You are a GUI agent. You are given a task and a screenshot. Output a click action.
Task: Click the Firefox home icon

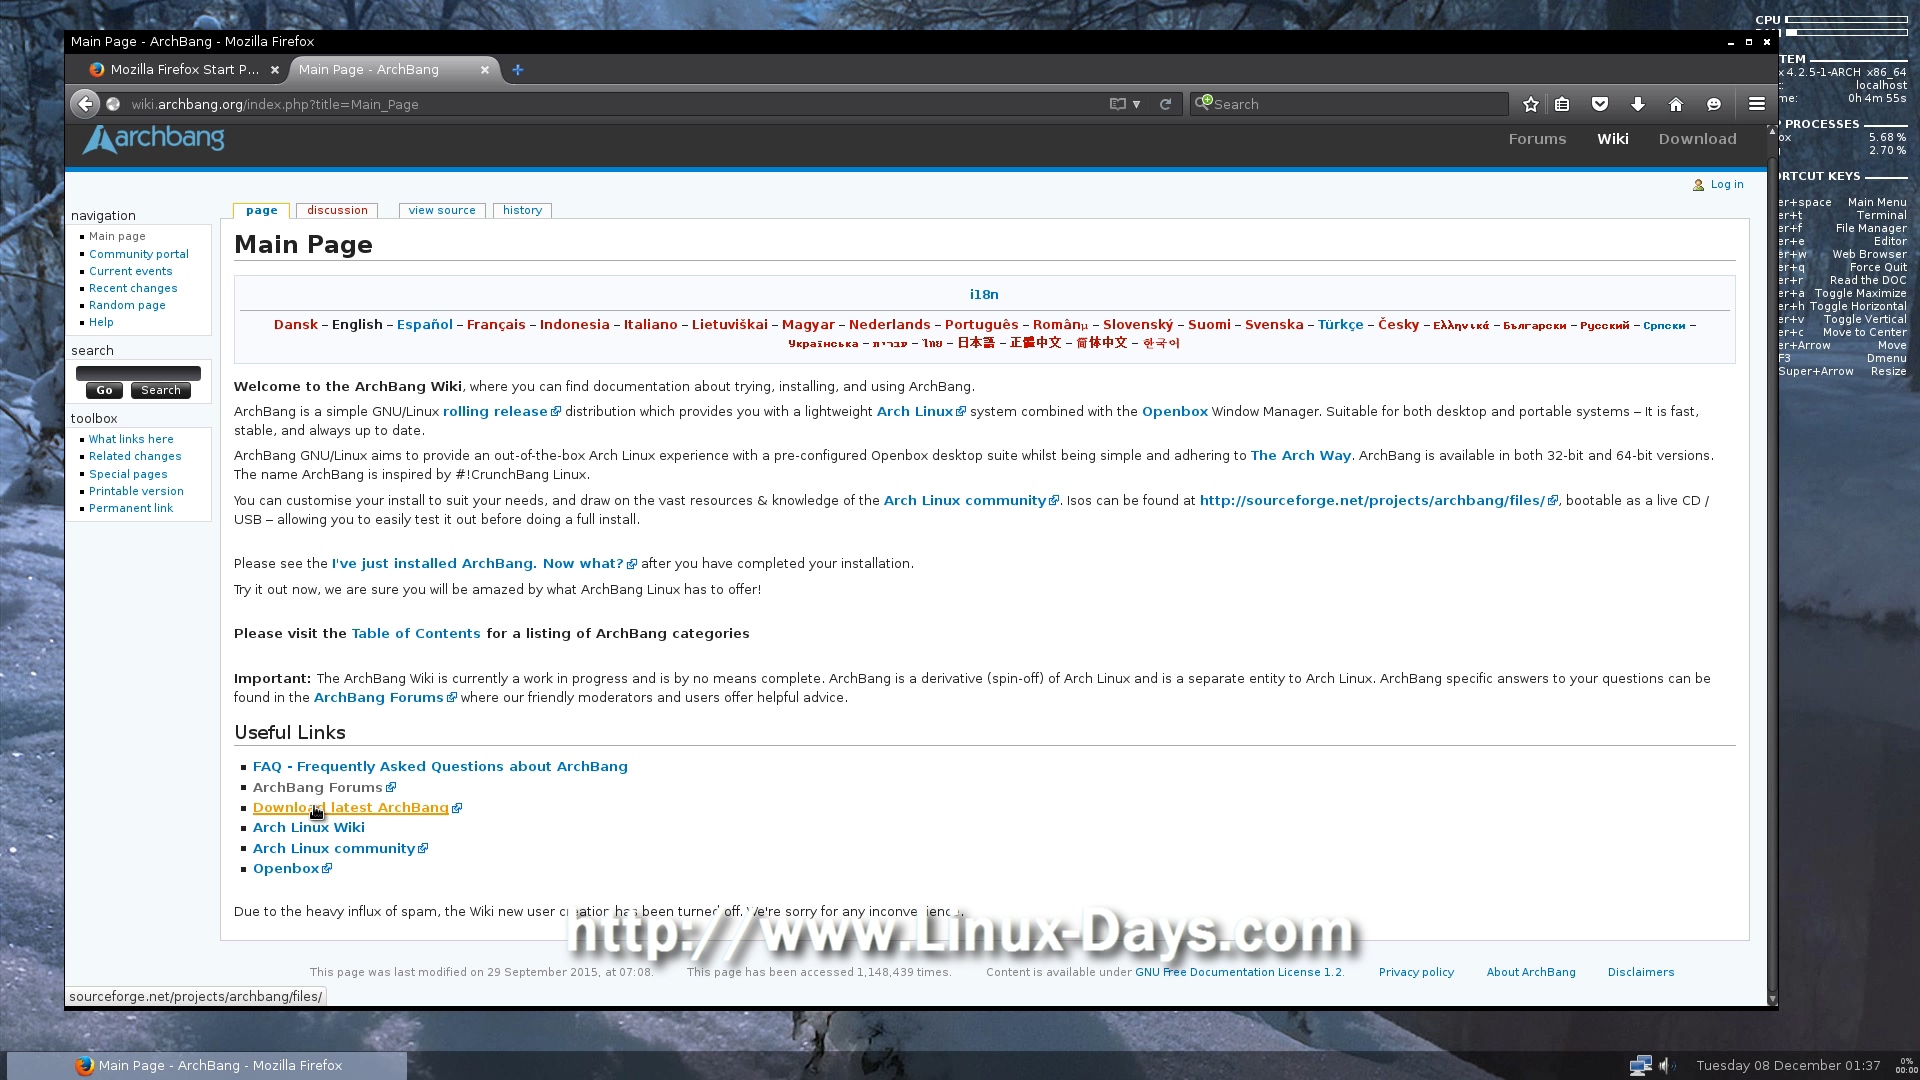[x=1676, y=104]
